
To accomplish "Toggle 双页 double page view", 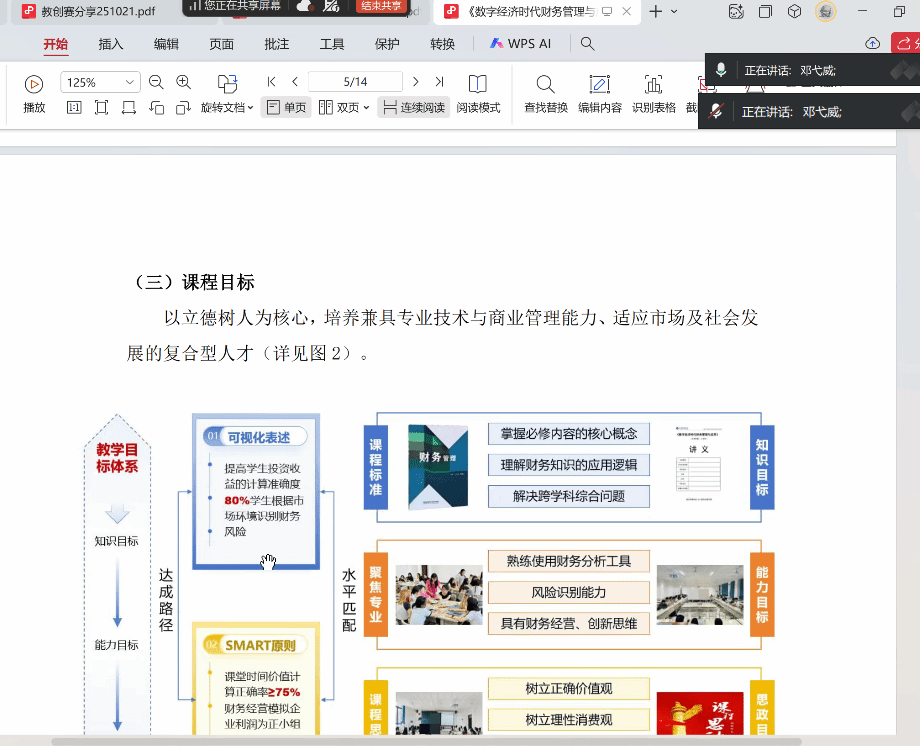I will click(x=343, y=108).
